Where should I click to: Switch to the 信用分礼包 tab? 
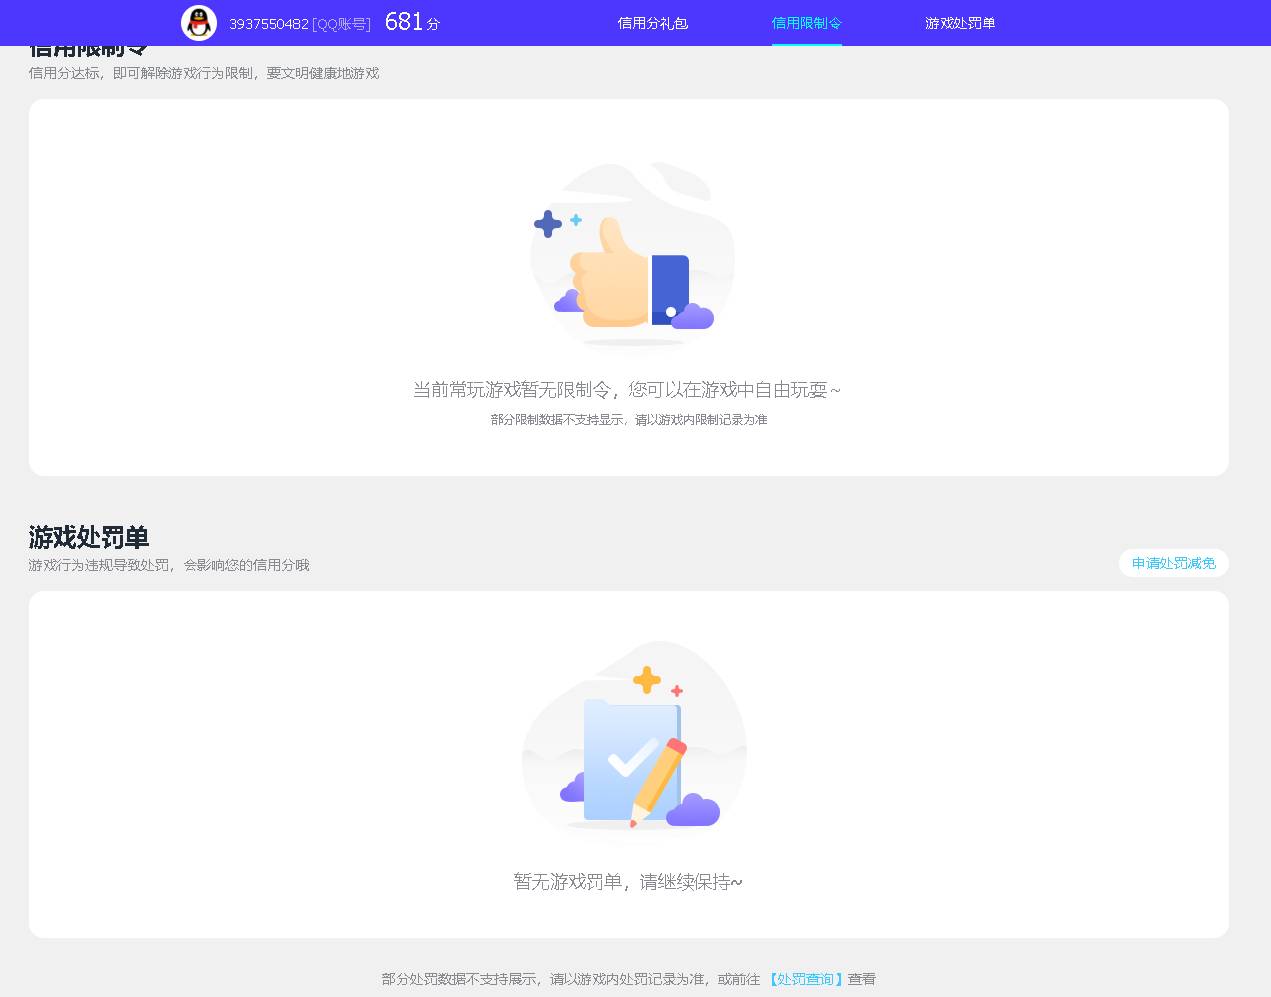coord(653,23)
